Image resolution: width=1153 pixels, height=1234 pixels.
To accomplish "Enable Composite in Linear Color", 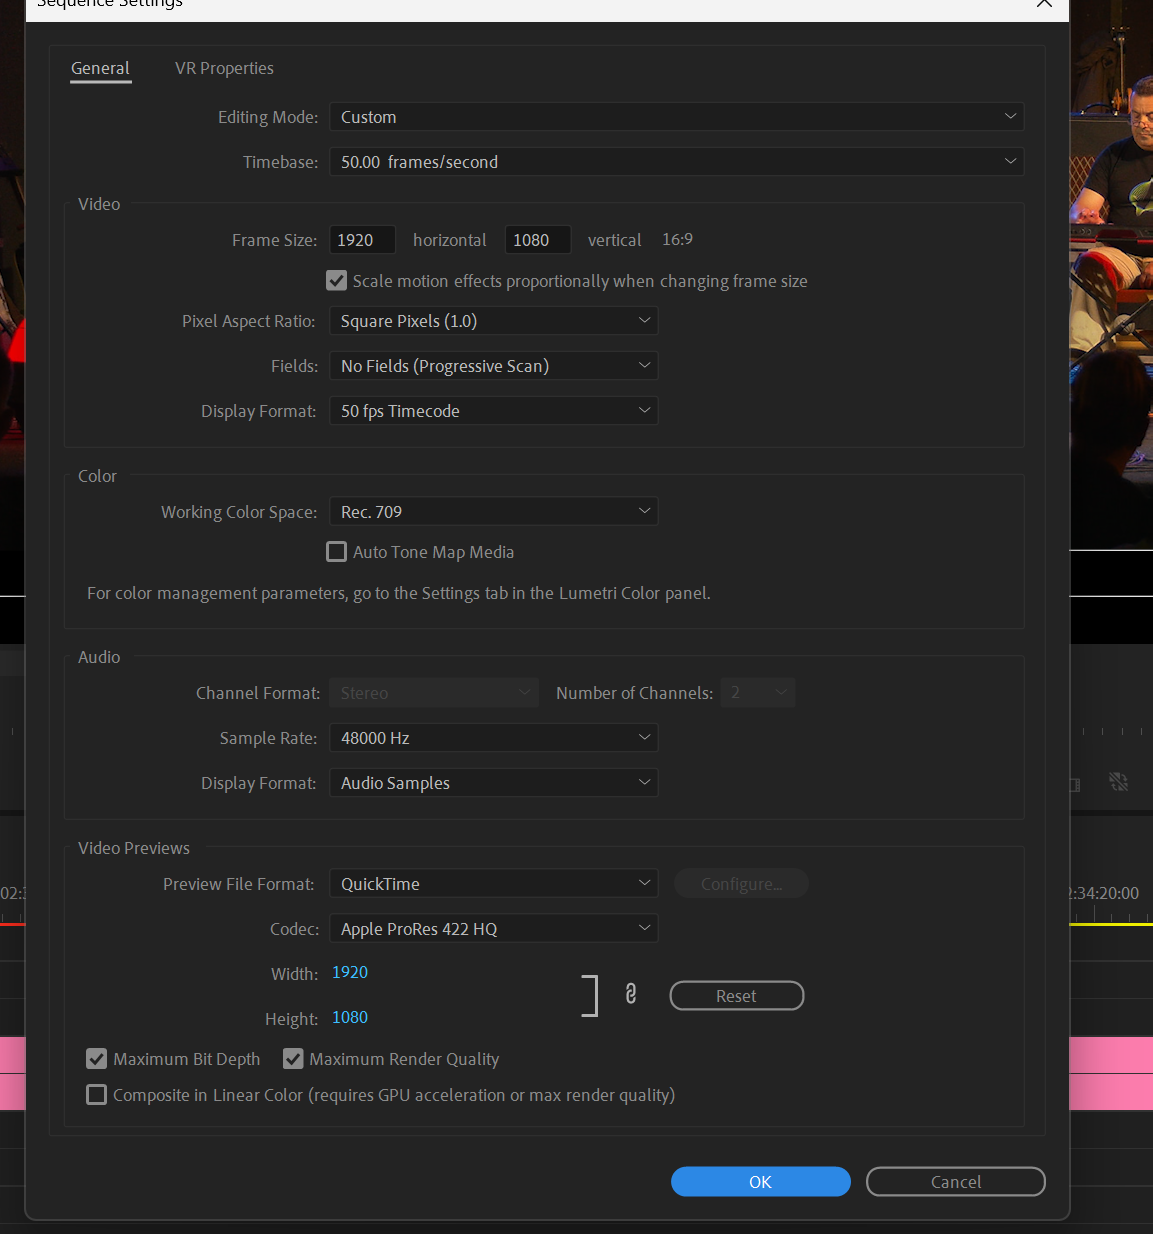I will (96, 1094).
